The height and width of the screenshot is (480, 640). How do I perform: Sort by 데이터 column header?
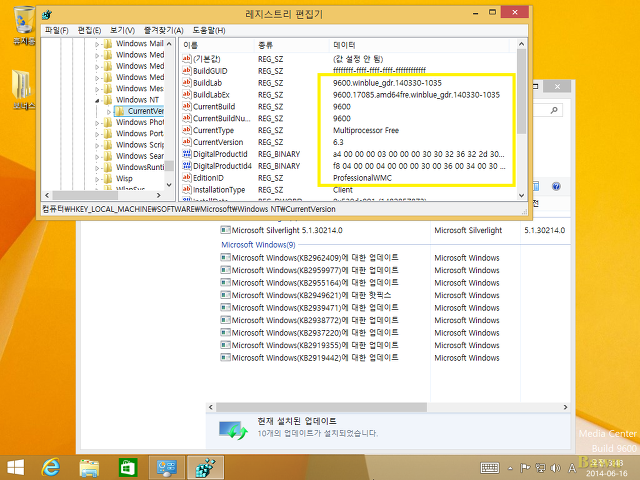coord(419,45)
